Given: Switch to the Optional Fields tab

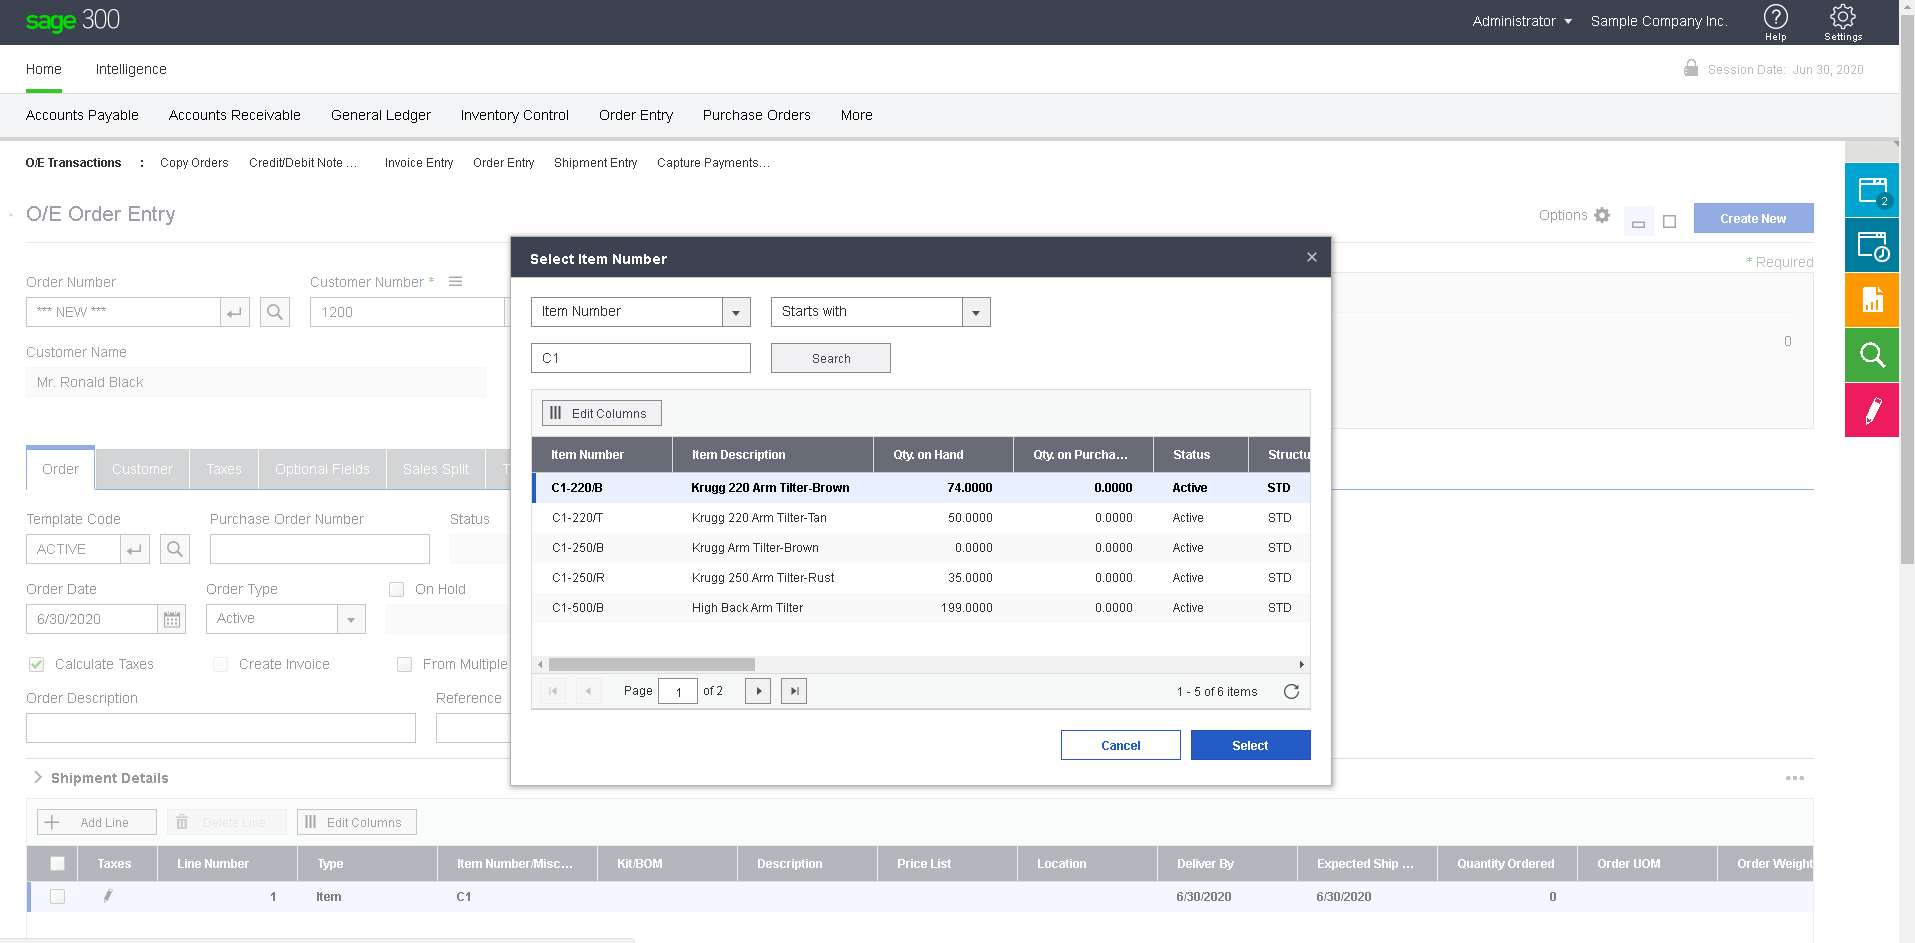Looking at the screenshot, I should pyautogui.click(x=322, y=469).
